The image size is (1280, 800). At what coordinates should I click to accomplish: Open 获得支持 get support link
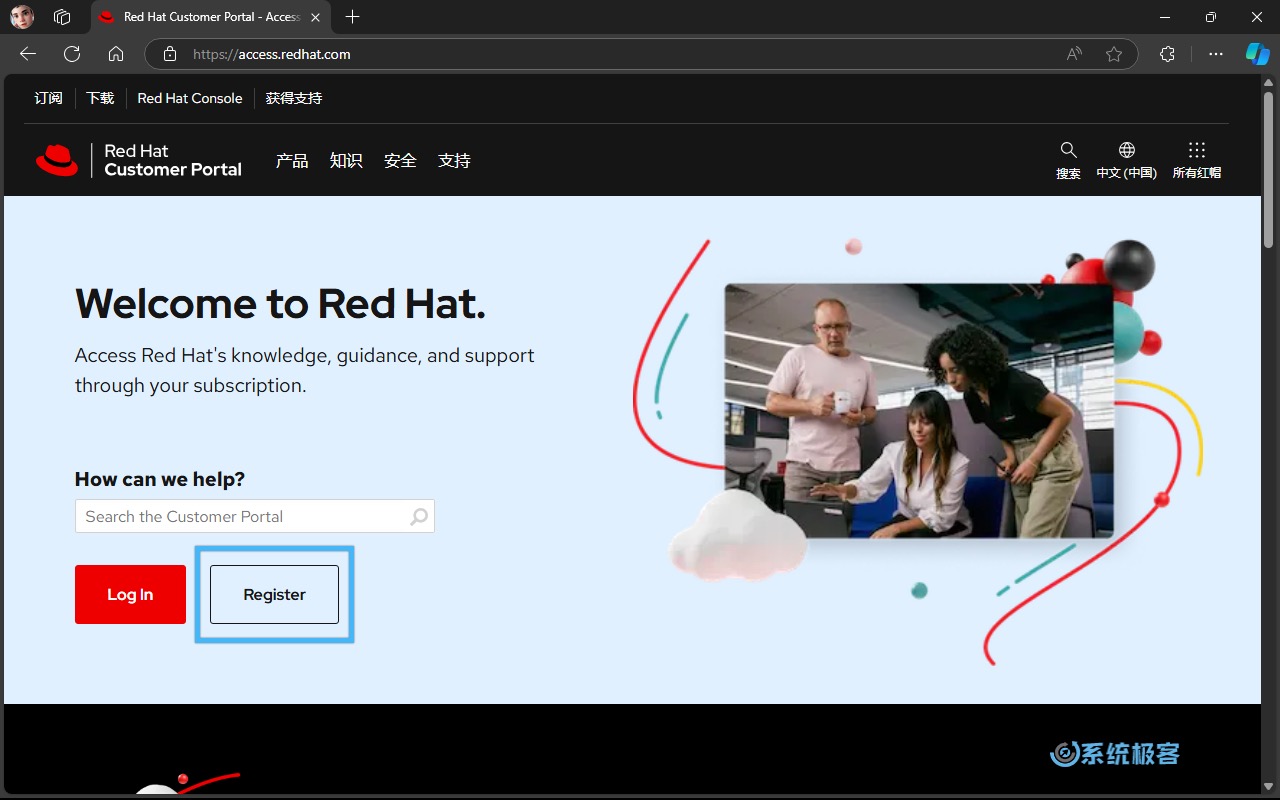tap(294, 98)
